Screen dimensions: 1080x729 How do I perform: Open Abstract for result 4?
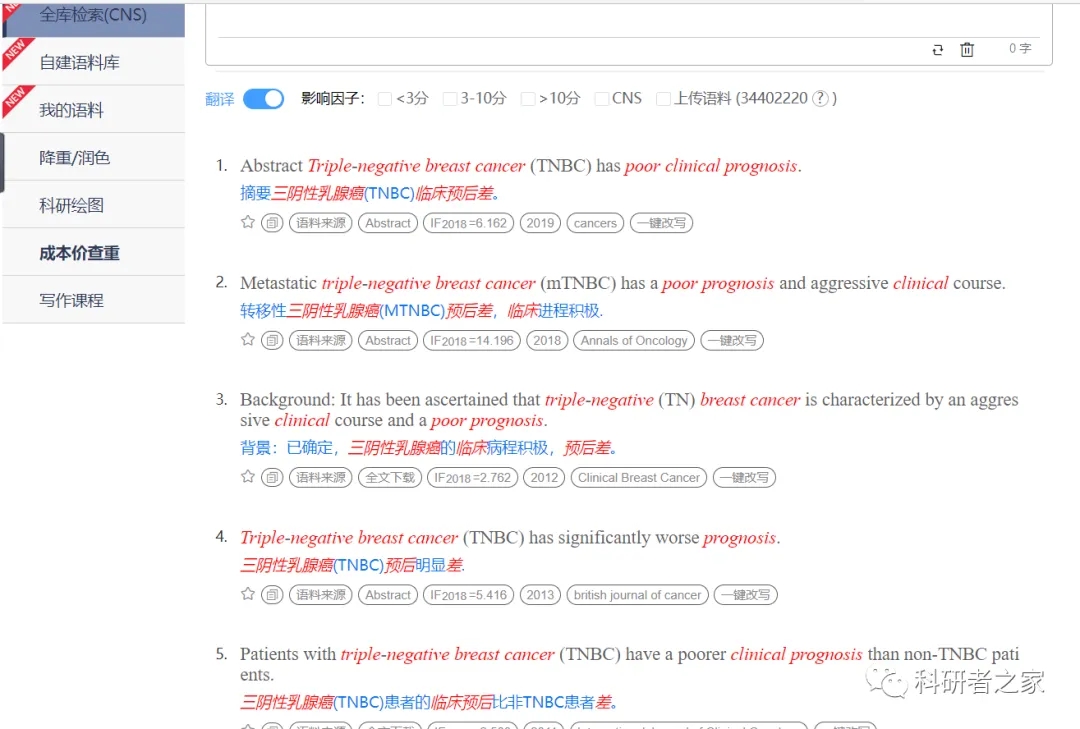coord(388,595)
